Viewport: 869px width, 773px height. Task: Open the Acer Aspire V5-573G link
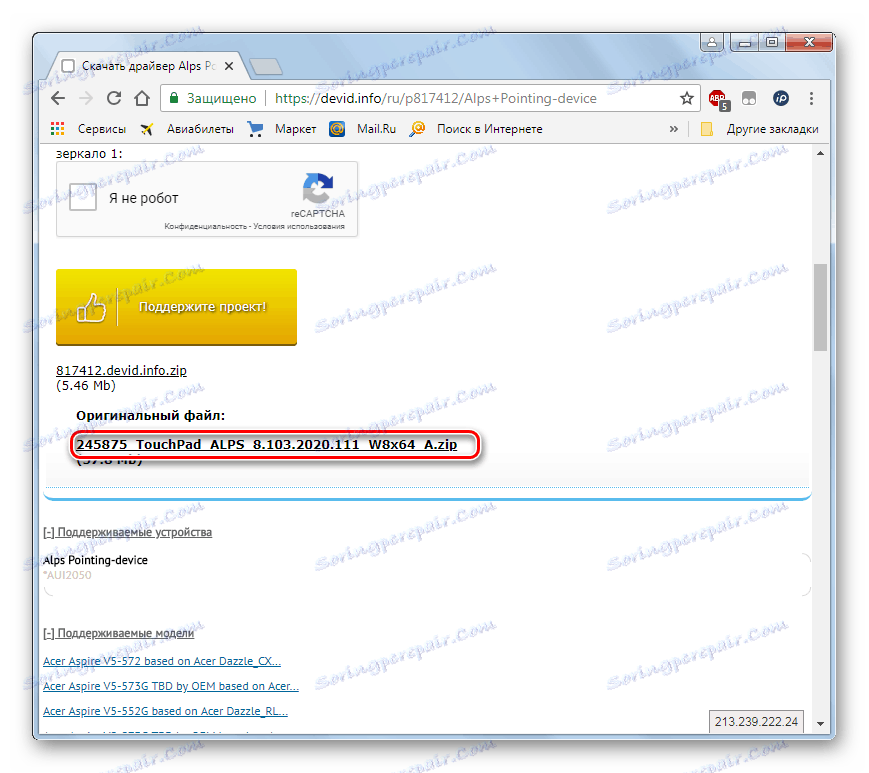click(x=171, y=686)
